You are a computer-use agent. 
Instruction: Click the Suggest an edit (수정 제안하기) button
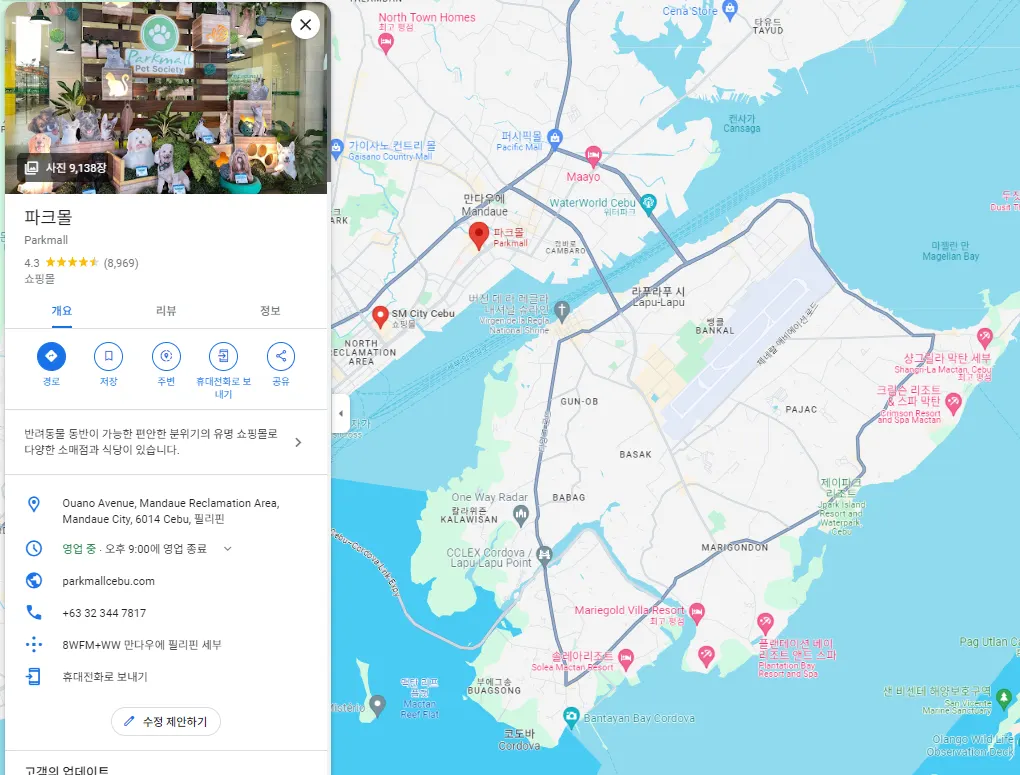coord(166,722)
